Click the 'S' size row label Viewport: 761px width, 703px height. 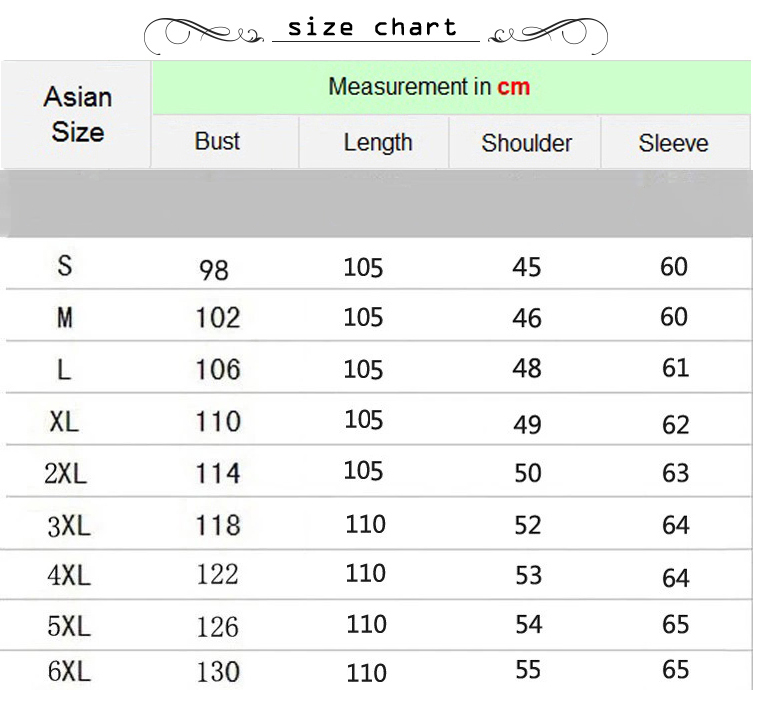click(x=65, y=266)
